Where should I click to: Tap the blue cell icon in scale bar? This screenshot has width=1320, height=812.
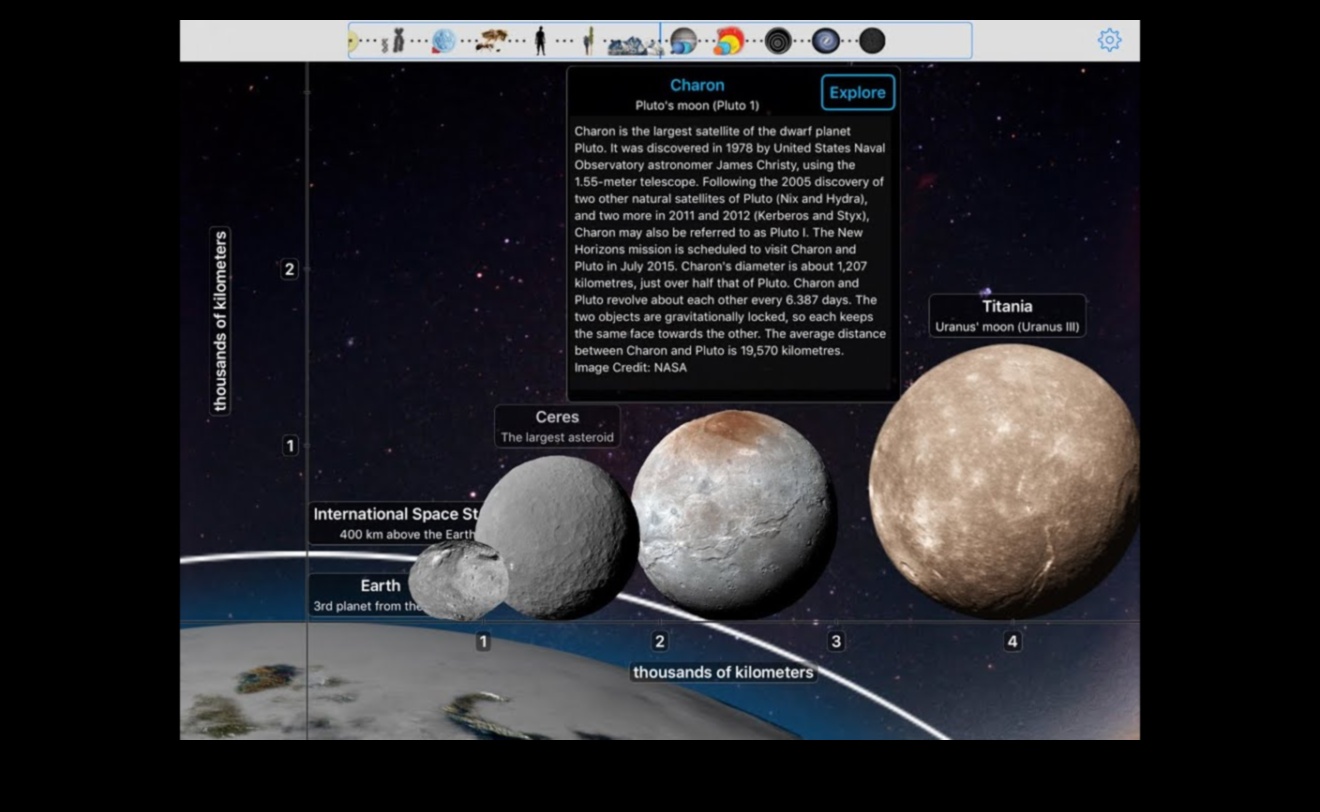coord(444,41)
